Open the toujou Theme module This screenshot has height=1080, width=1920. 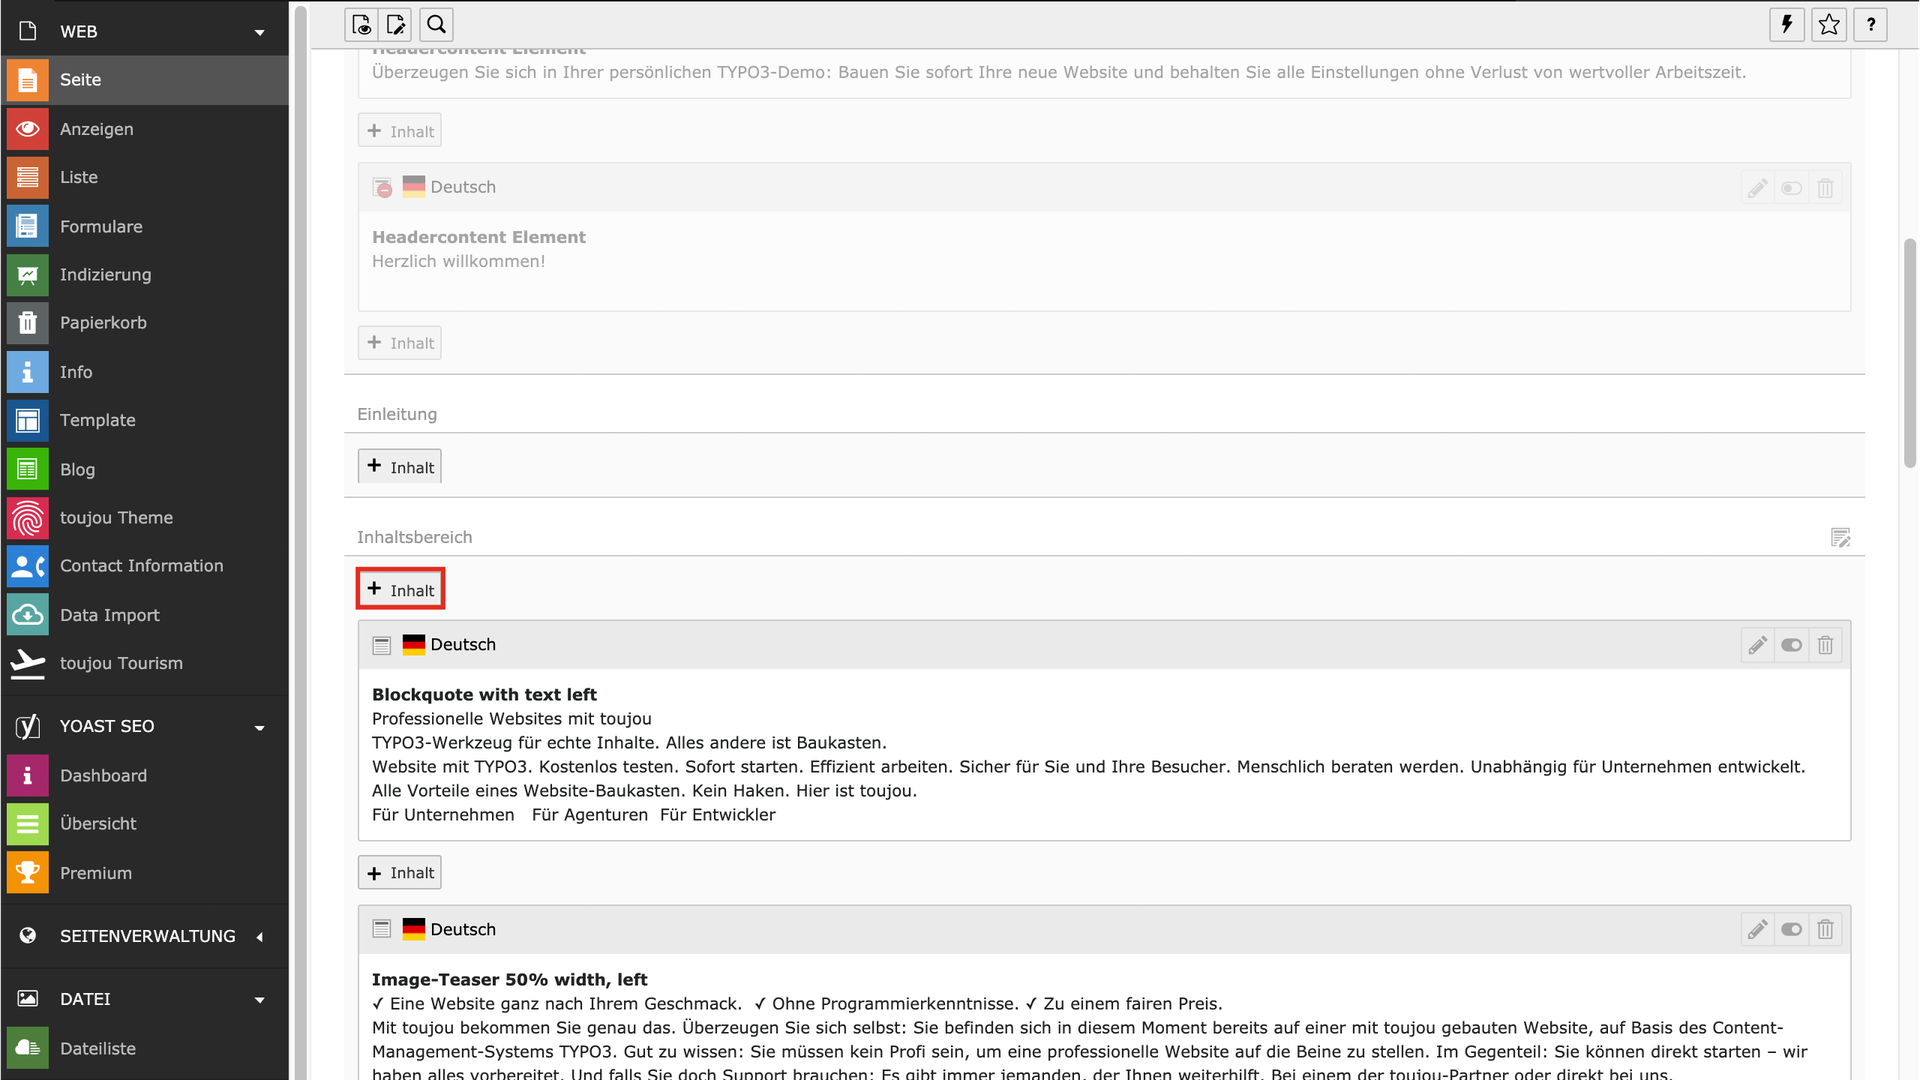(x=116, y=518)
